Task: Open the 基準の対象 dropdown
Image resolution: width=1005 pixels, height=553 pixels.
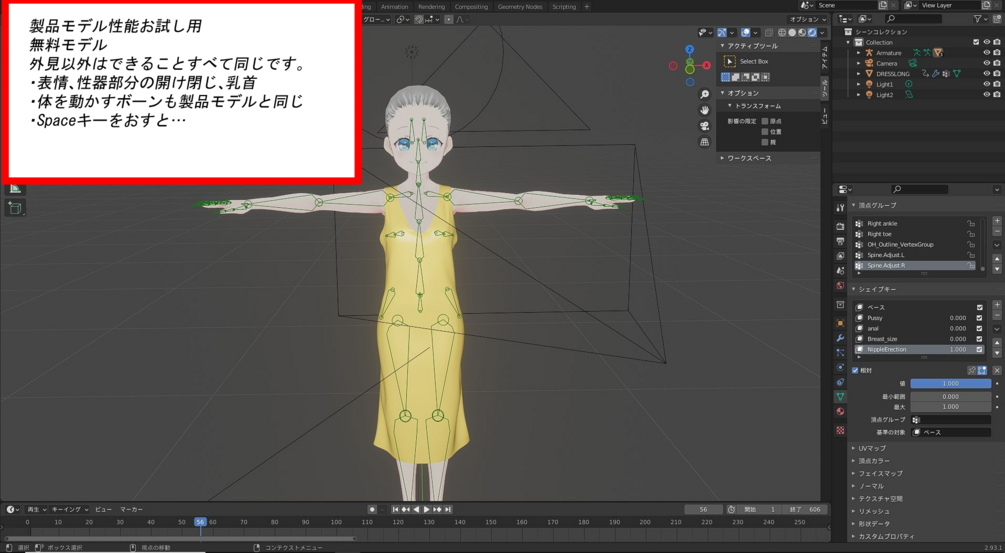Action: tap(951, 433)
